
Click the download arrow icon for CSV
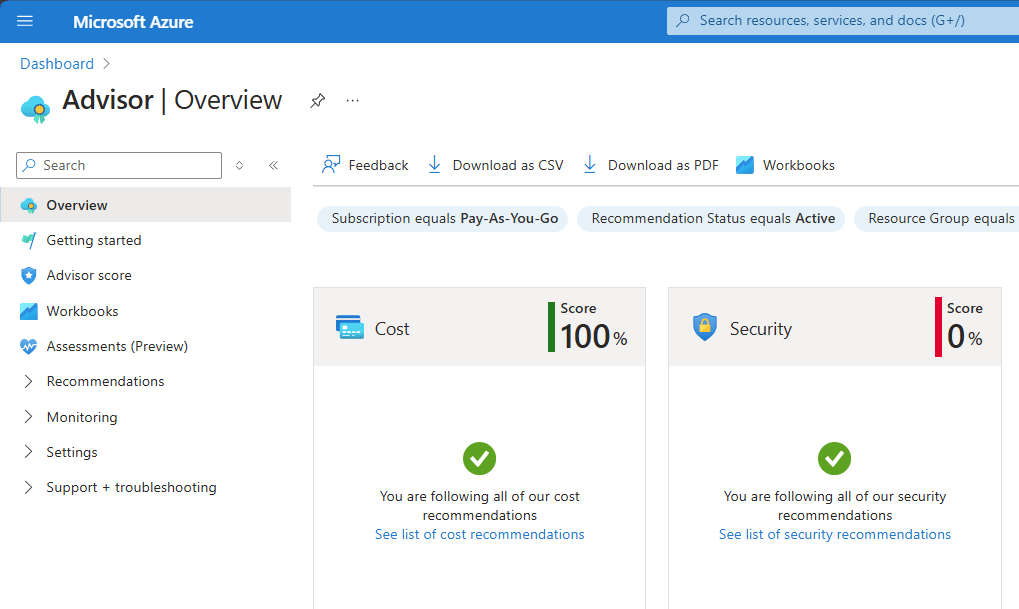tap(435, 165)
